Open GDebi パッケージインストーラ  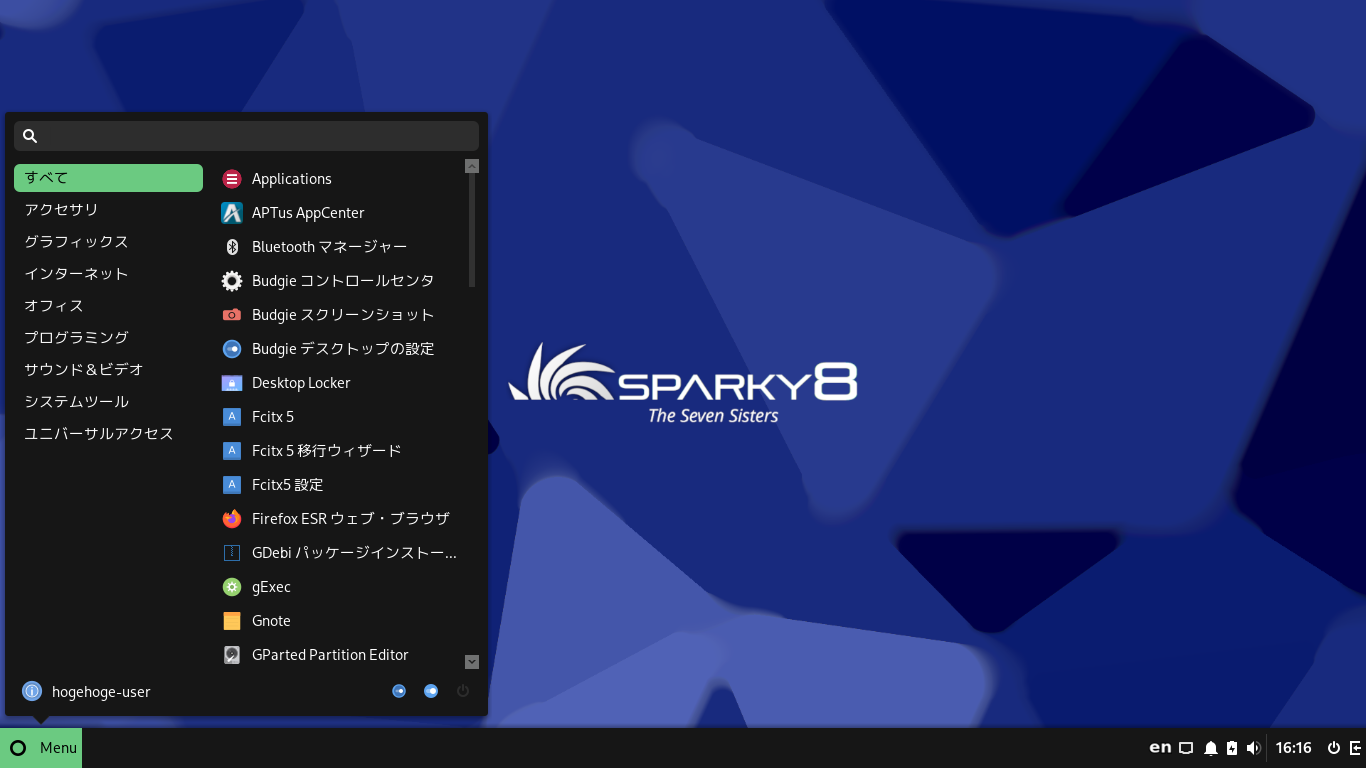pos(338,553)
